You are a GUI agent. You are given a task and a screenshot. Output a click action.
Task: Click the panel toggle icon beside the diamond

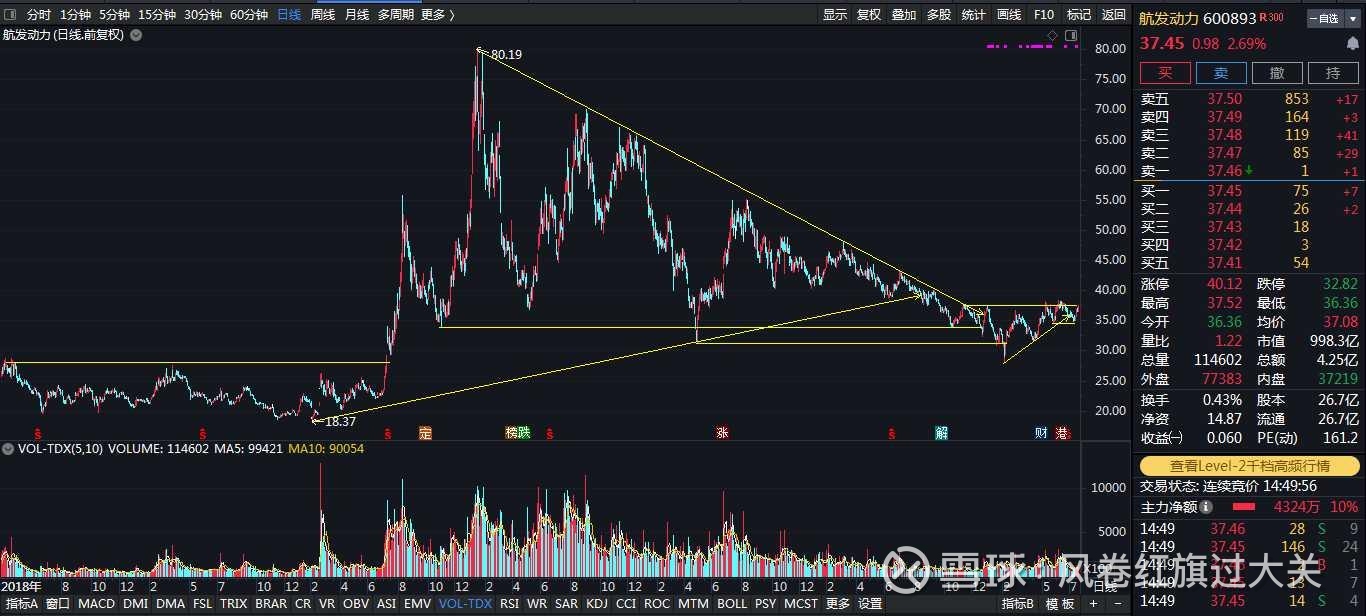pos(1071,35)
